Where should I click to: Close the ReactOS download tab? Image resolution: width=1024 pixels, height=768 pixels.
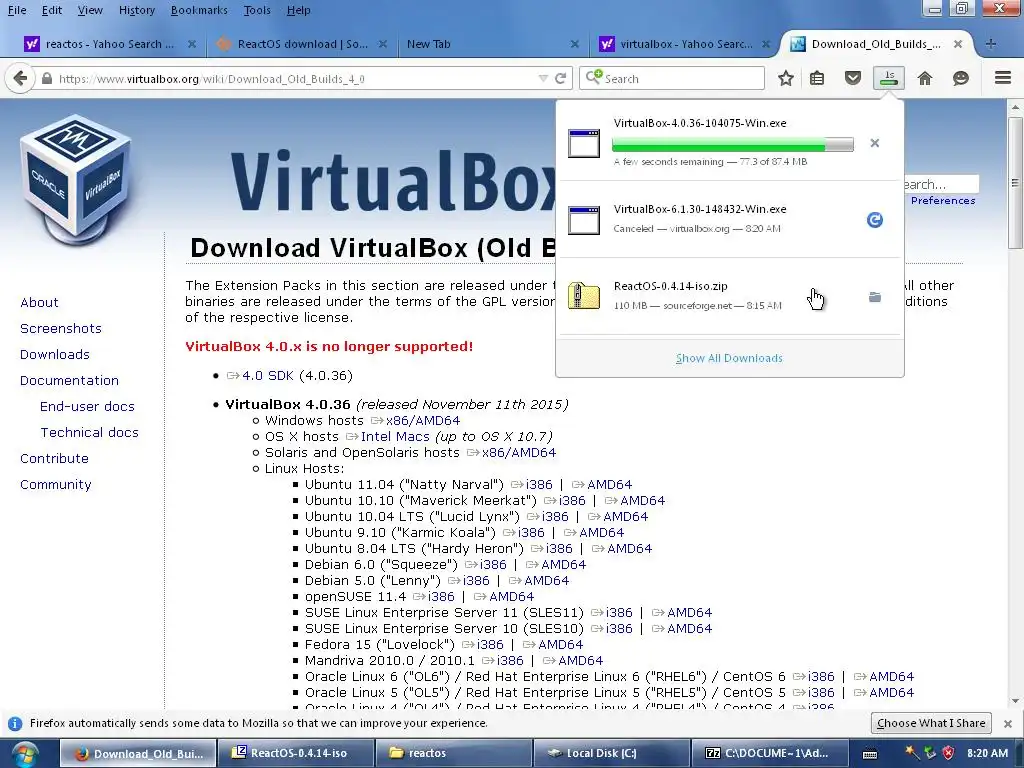coord(383,44)
